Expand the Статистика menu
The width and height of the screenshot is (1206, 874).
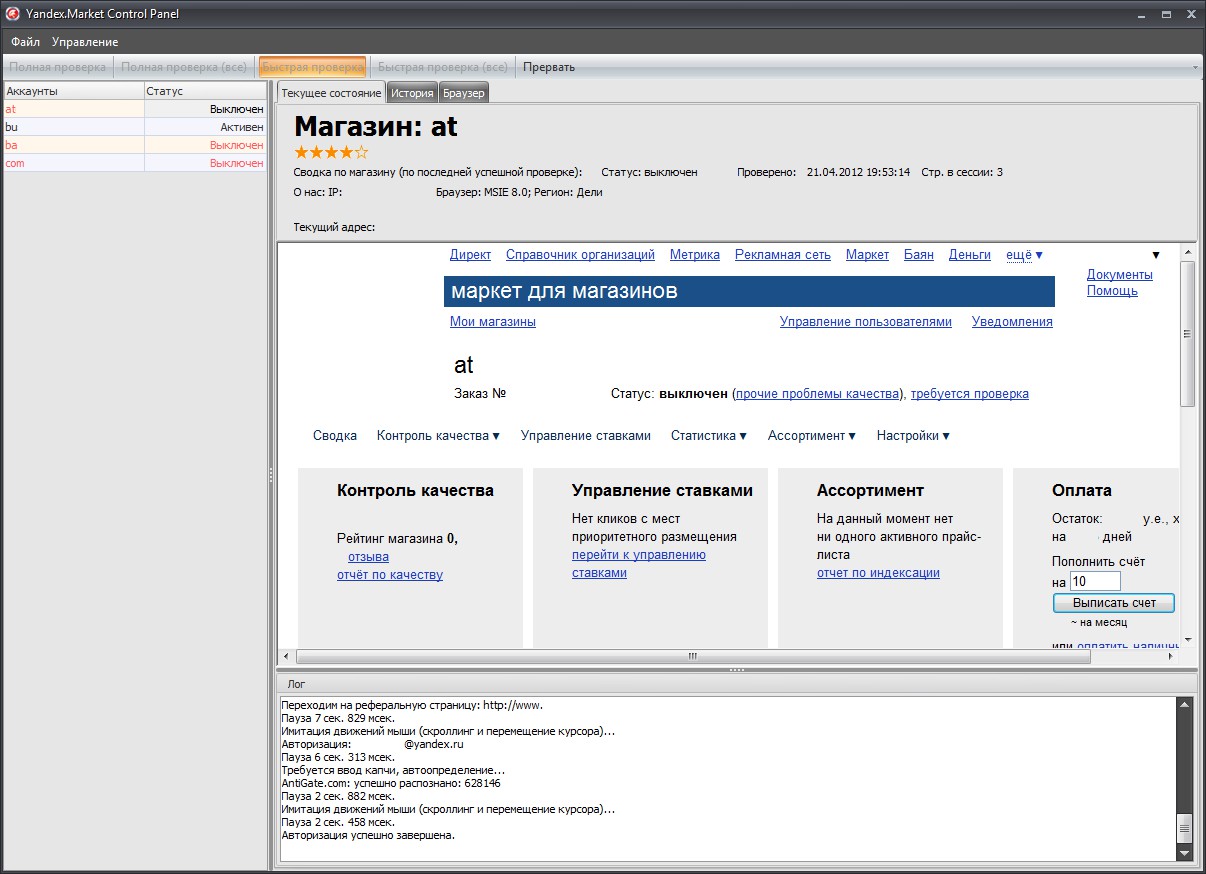click(709, 436)
